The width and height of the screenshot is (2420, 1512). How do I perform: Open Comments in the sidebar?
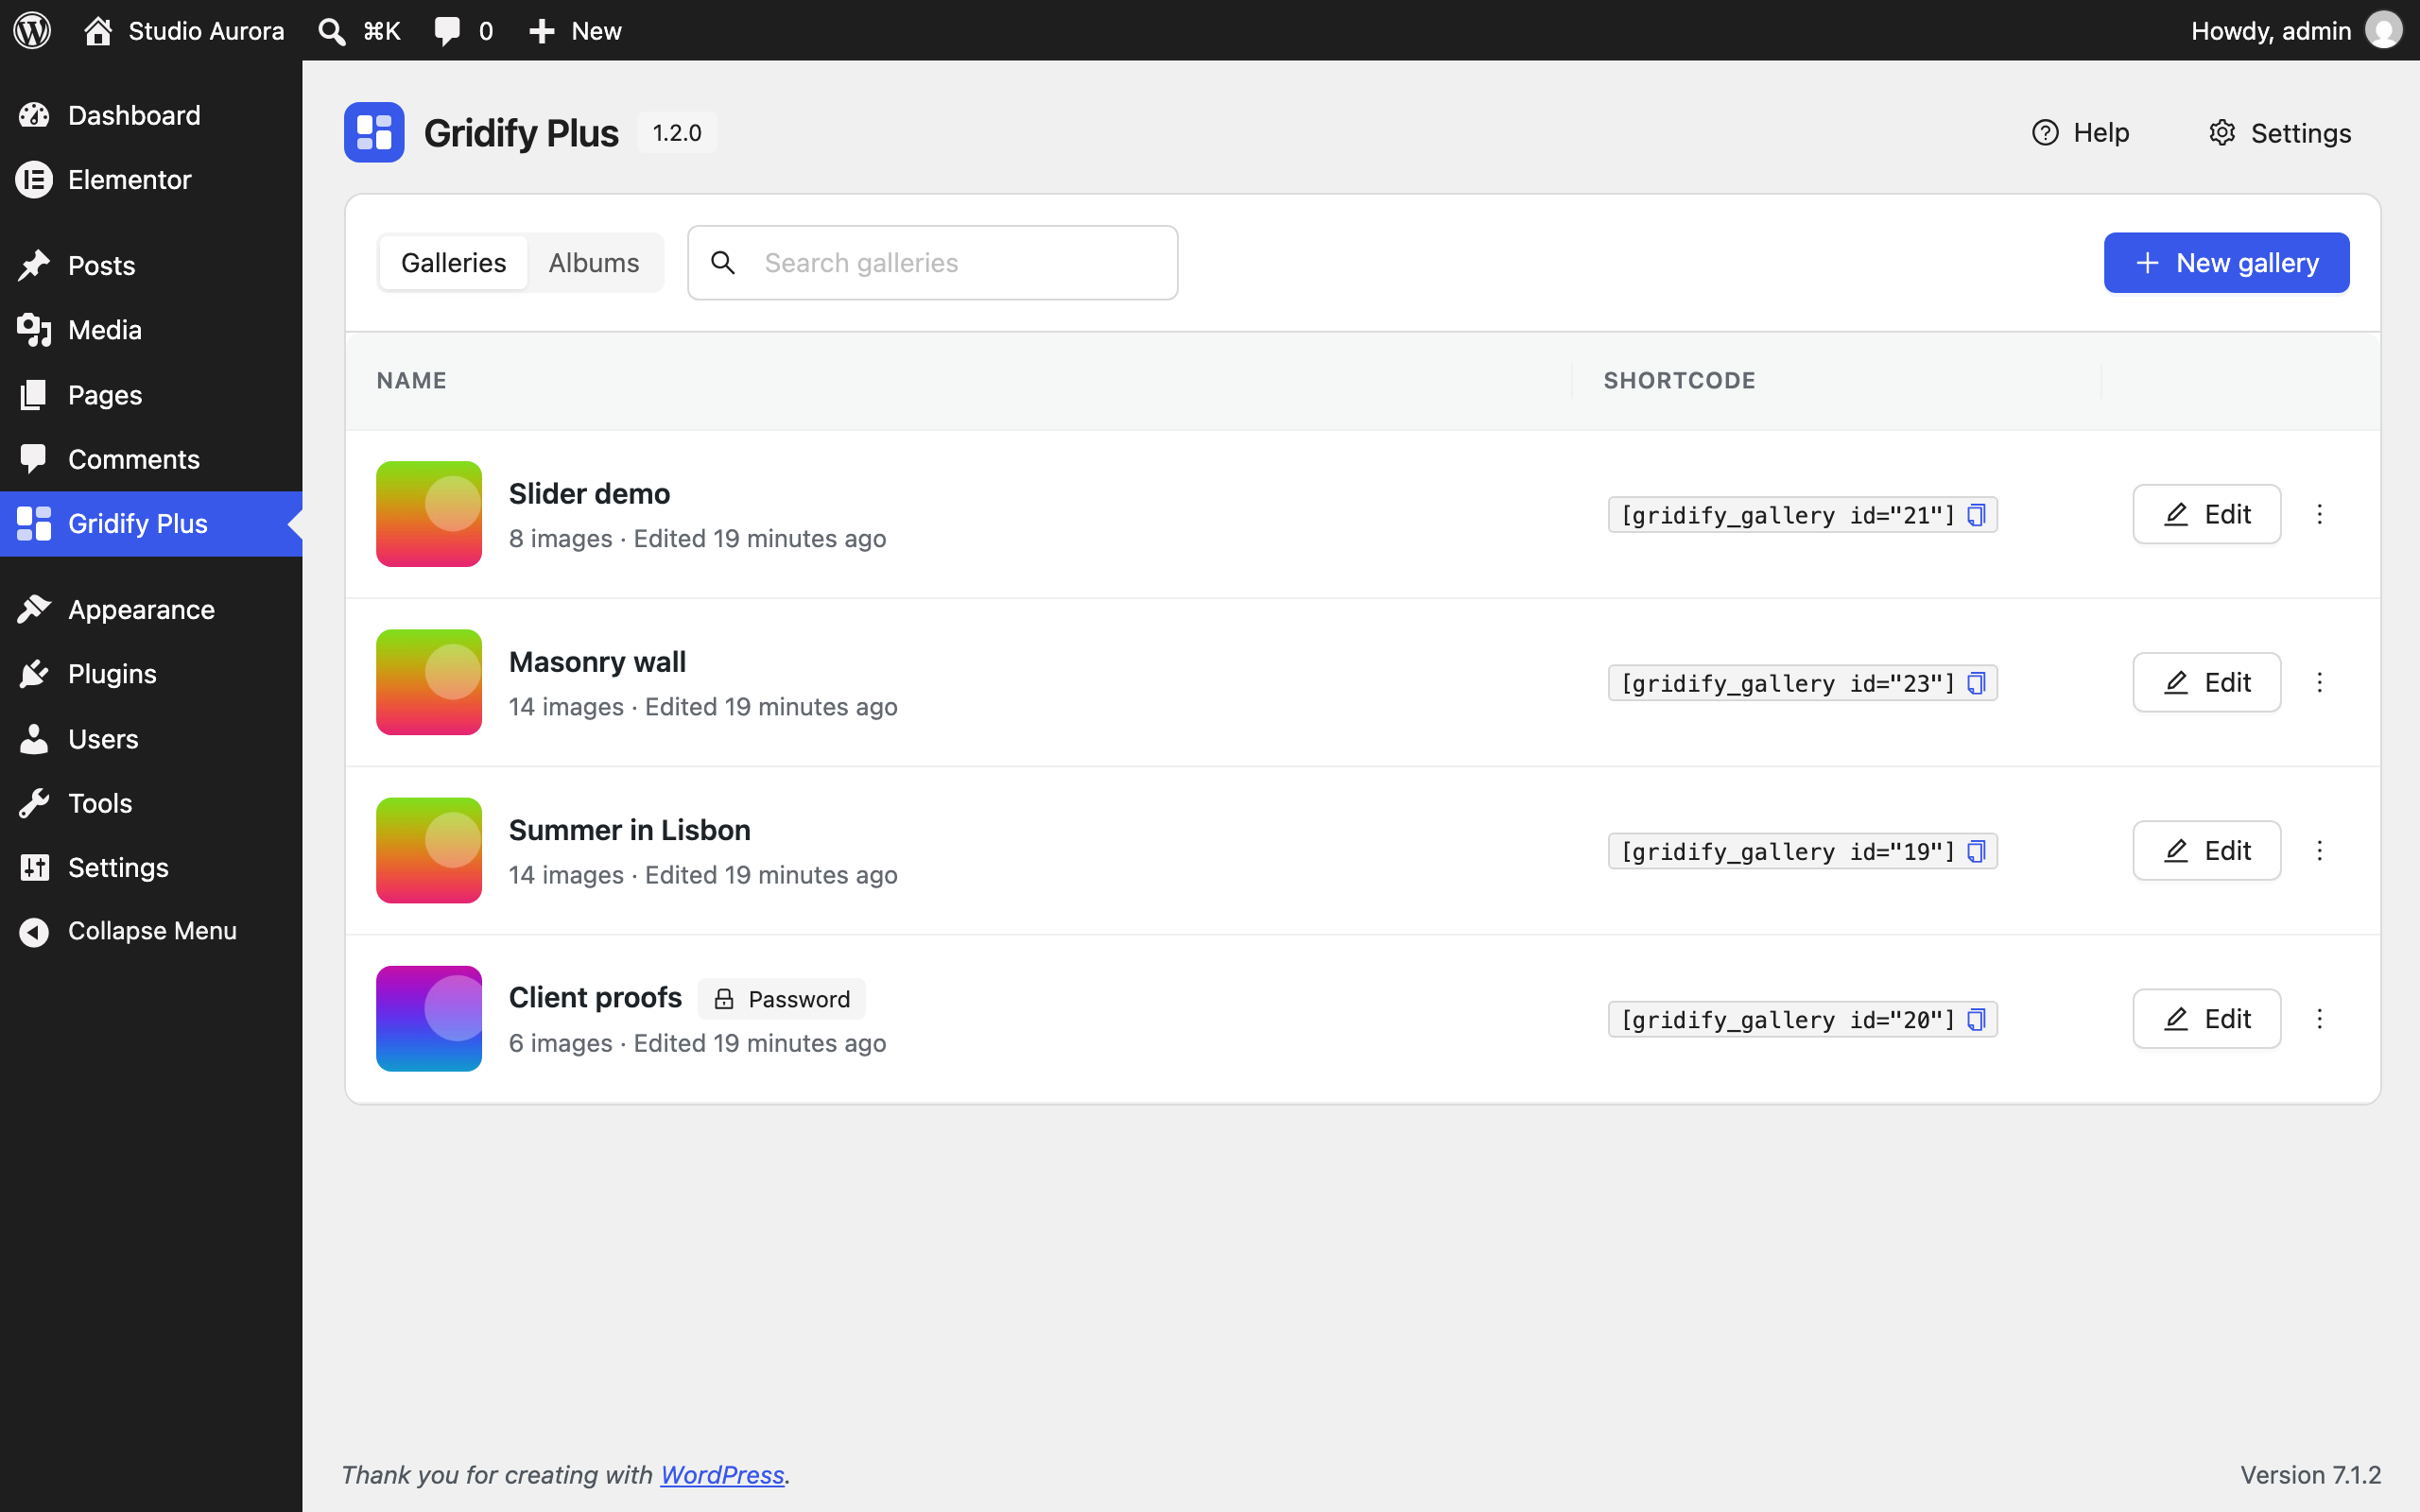(151, 459)
